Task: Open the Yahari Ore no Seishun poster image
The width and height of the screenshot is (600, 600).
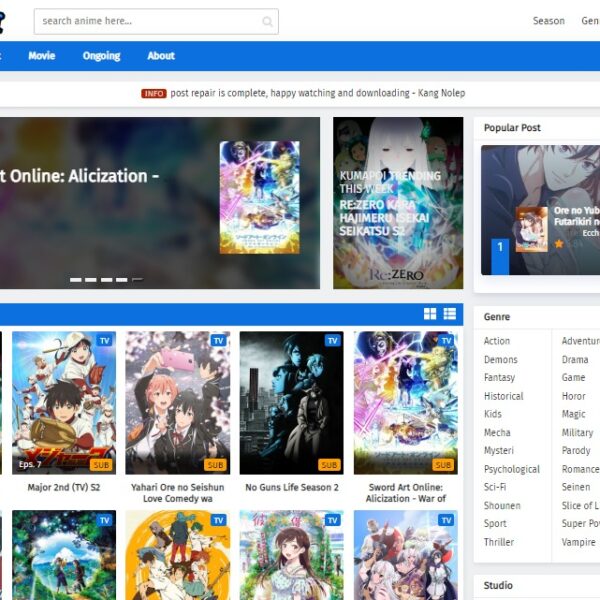Action: (x=178, y=403)
